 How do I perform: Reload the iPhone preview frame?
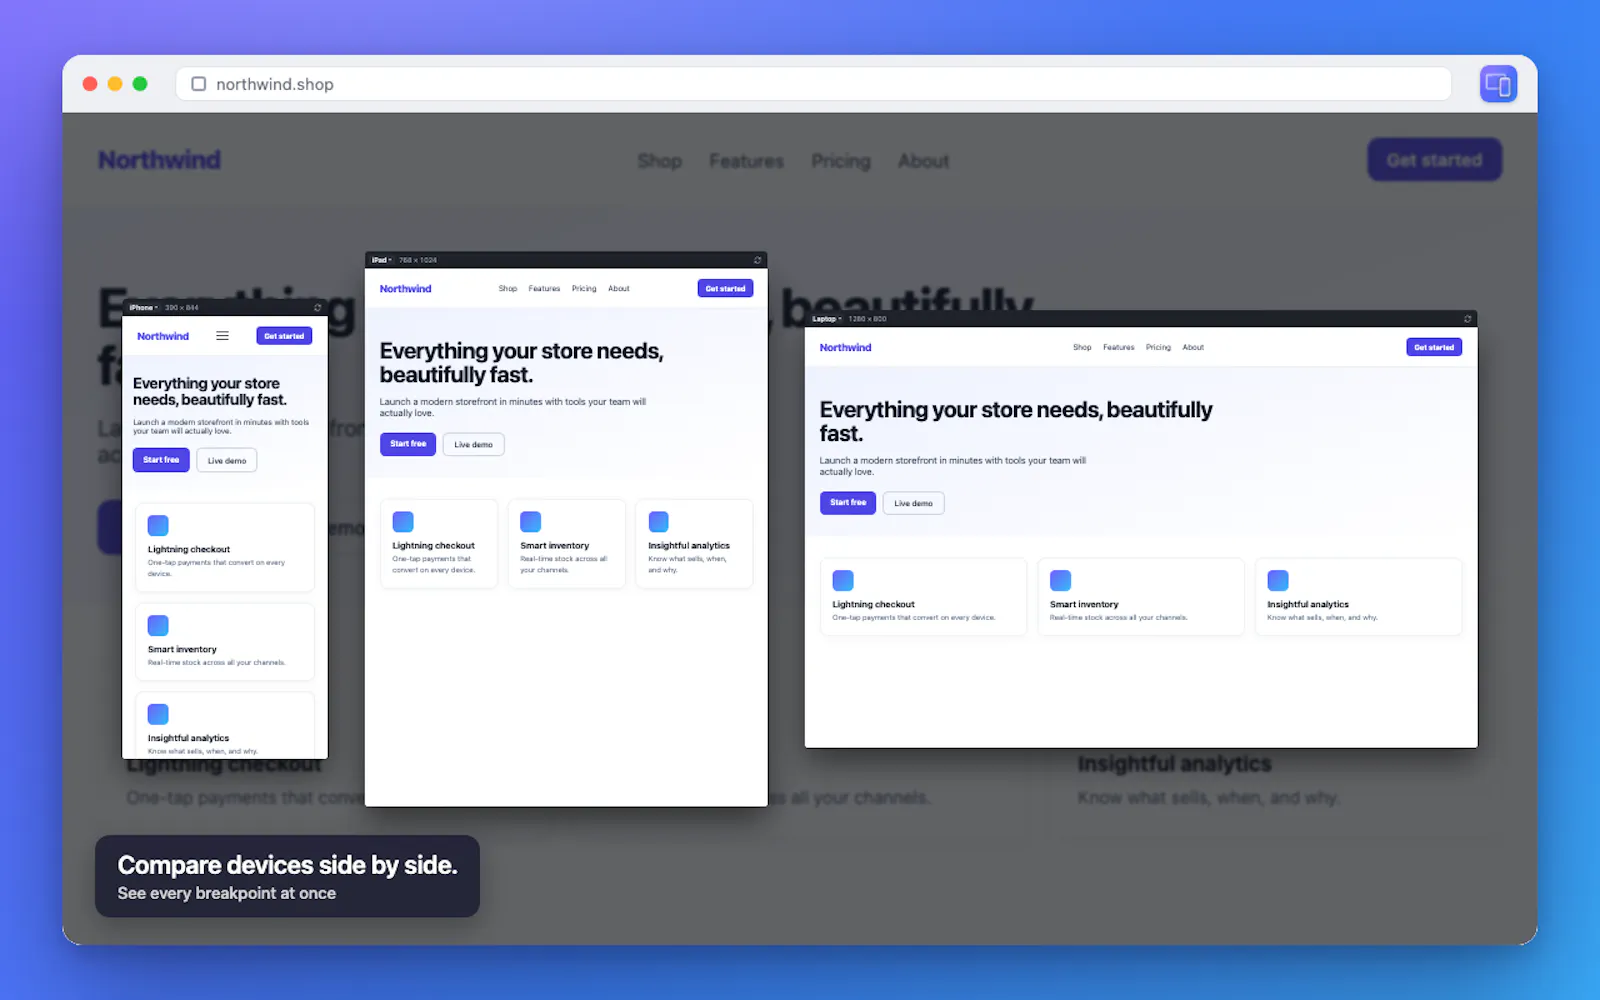[318, 308]
